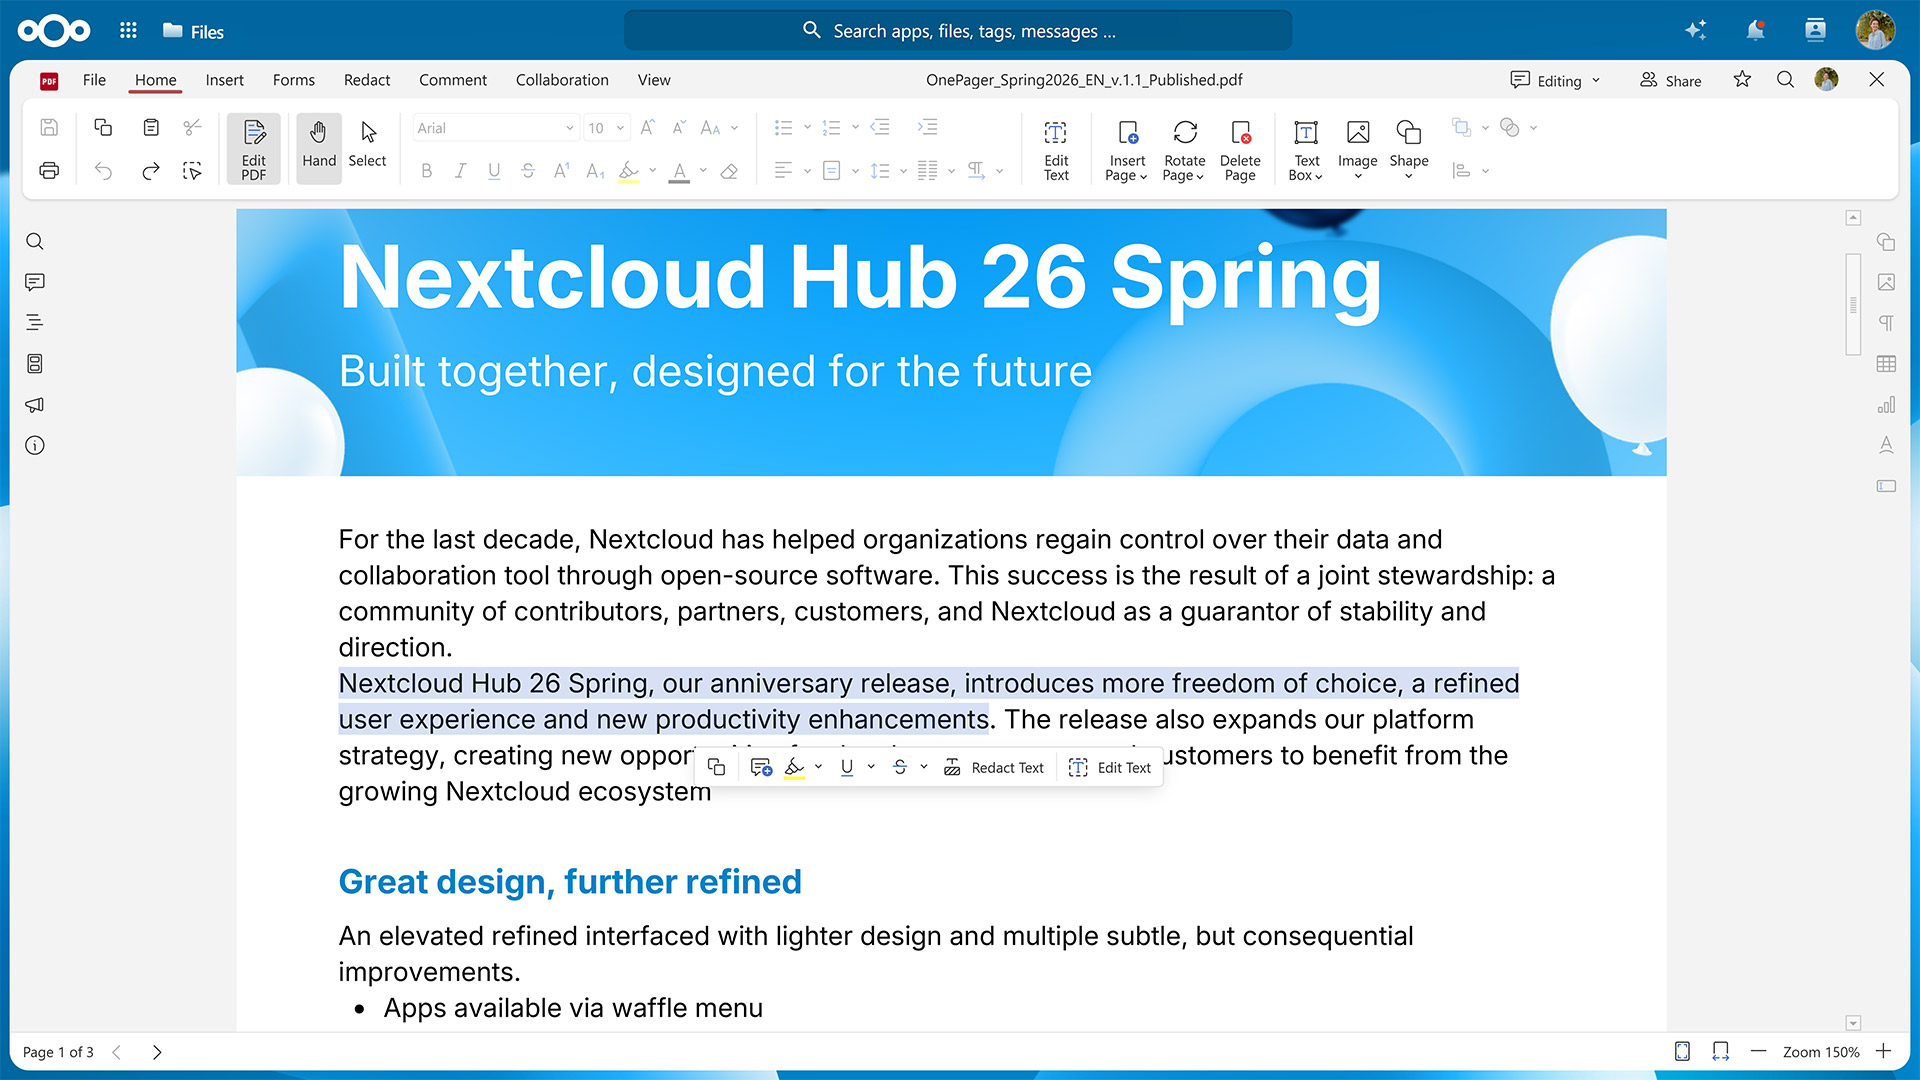Open the notifications bell
The width and height of the screenshot is (1920, 1080).
[1755, 30]
